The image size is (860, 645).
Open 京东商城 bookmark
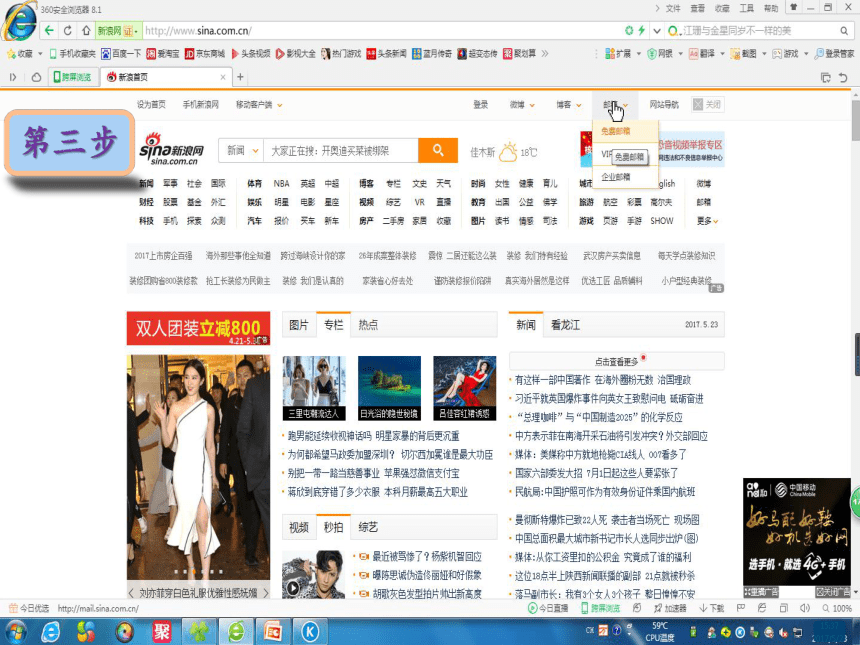pos(205,54)
